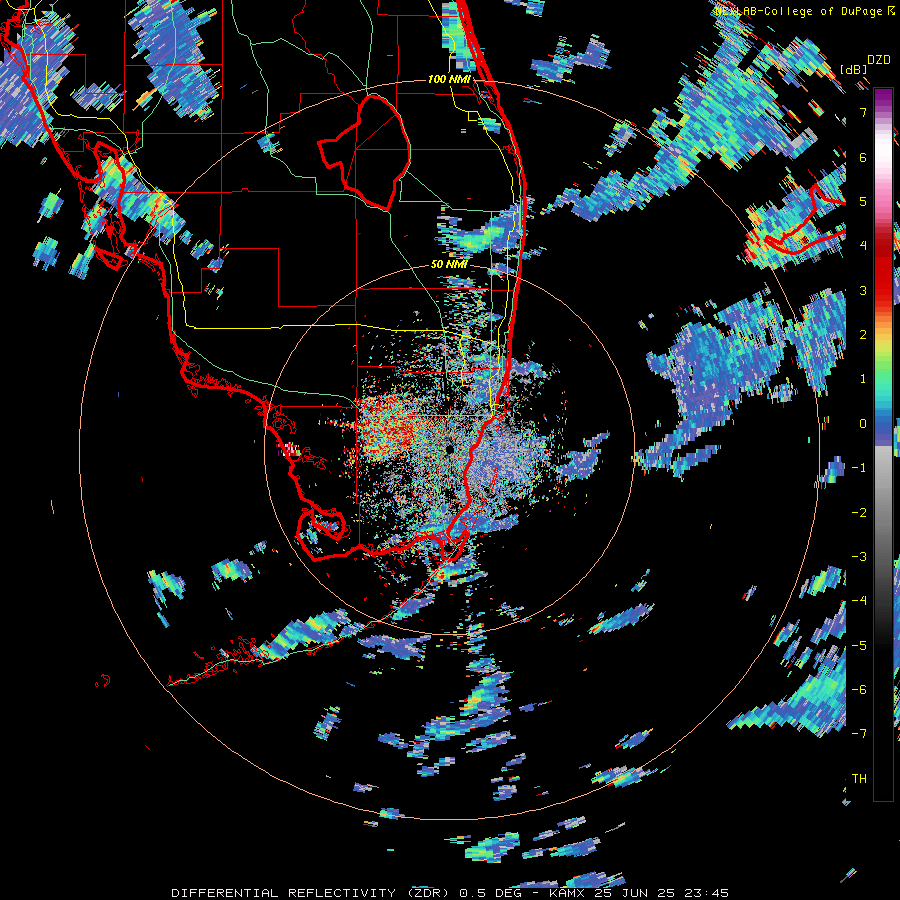Select the 7 value on the color scale

(x=863, y=112)
